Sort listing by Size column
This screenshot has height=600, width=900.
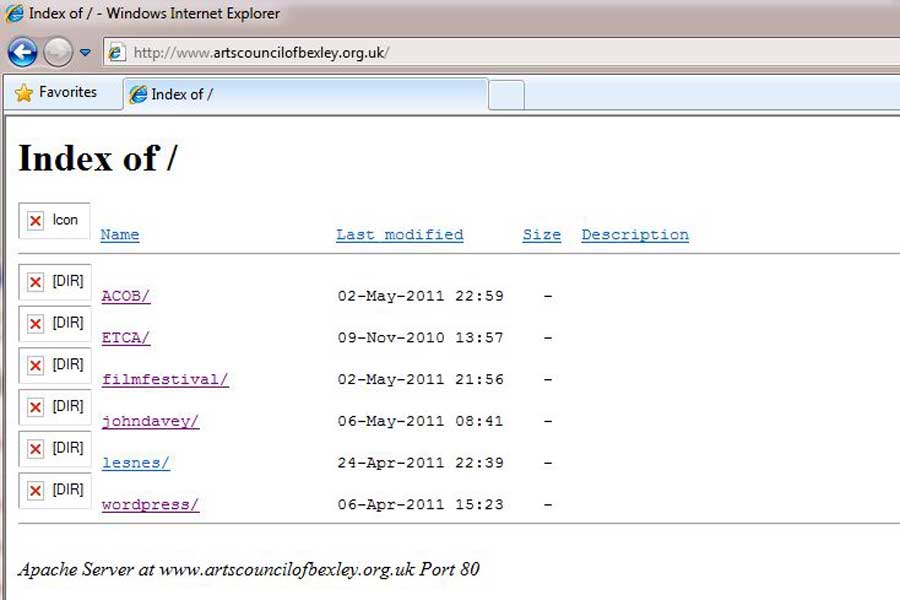pyautogui.click(x=541, y=235)
